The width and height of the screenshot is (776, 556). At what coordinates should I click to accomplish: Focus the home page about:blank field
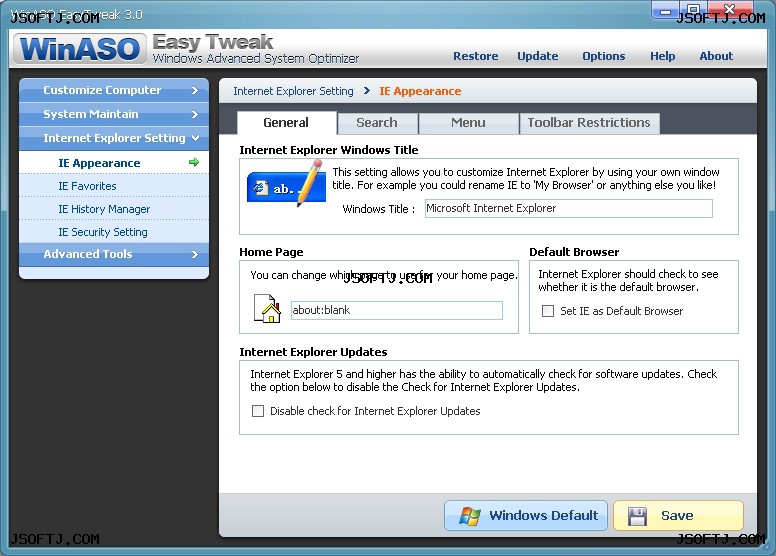(x=396, y=310)
